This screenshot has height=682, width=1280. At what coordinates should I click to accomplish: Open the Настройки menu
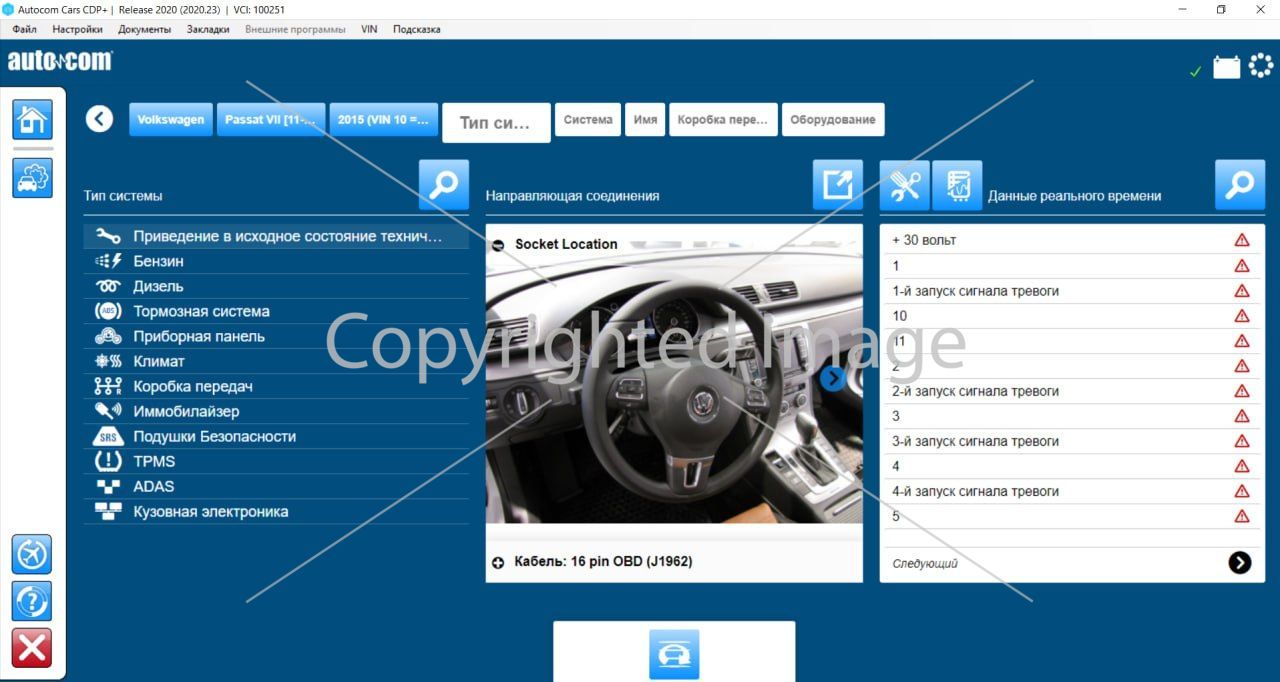coord(77,29)
